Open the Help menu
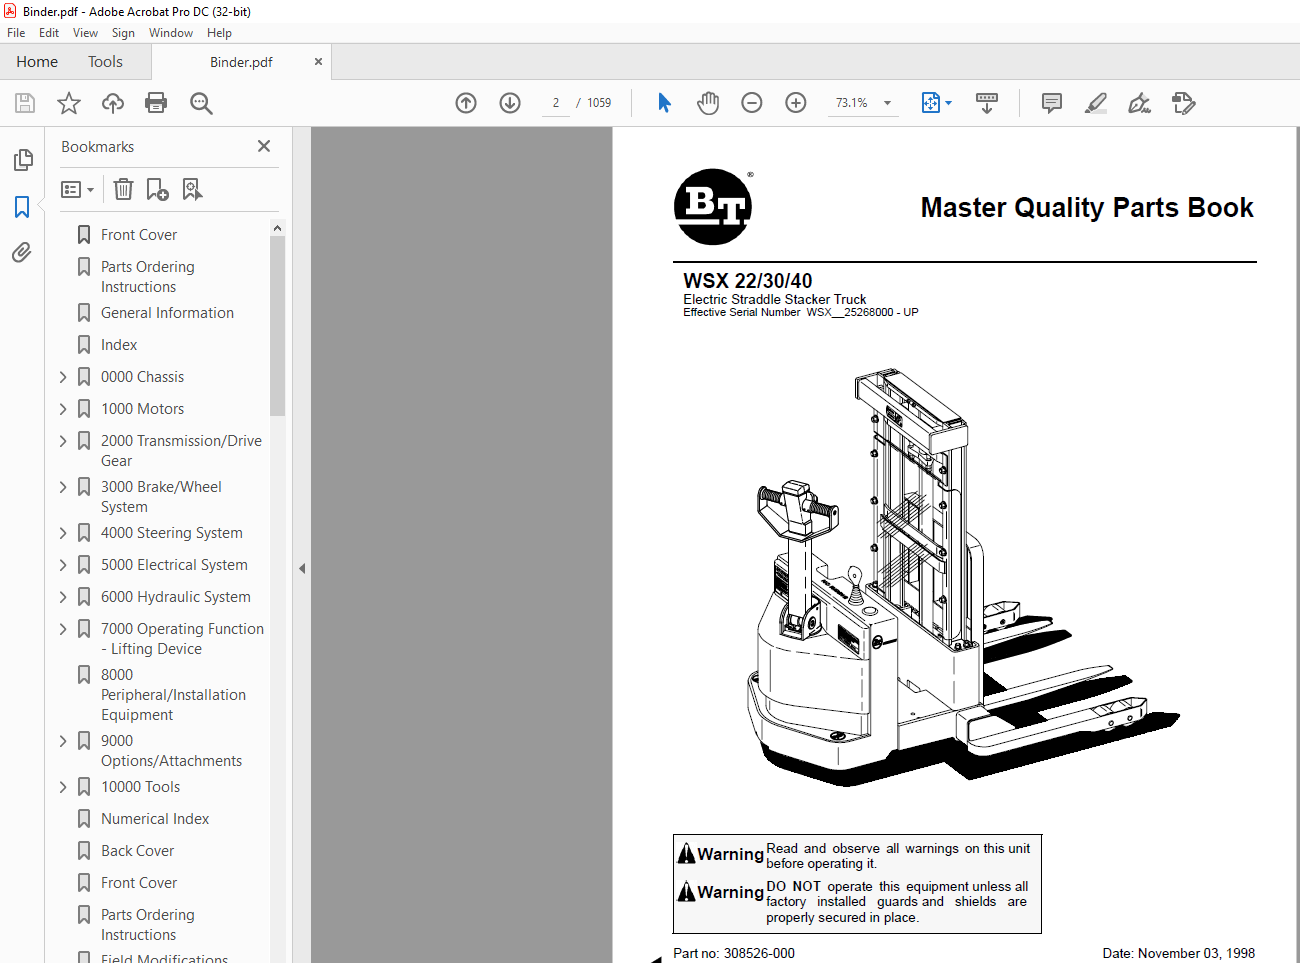The height and width of the screenshot is (963, 1300). coord(219,33)
